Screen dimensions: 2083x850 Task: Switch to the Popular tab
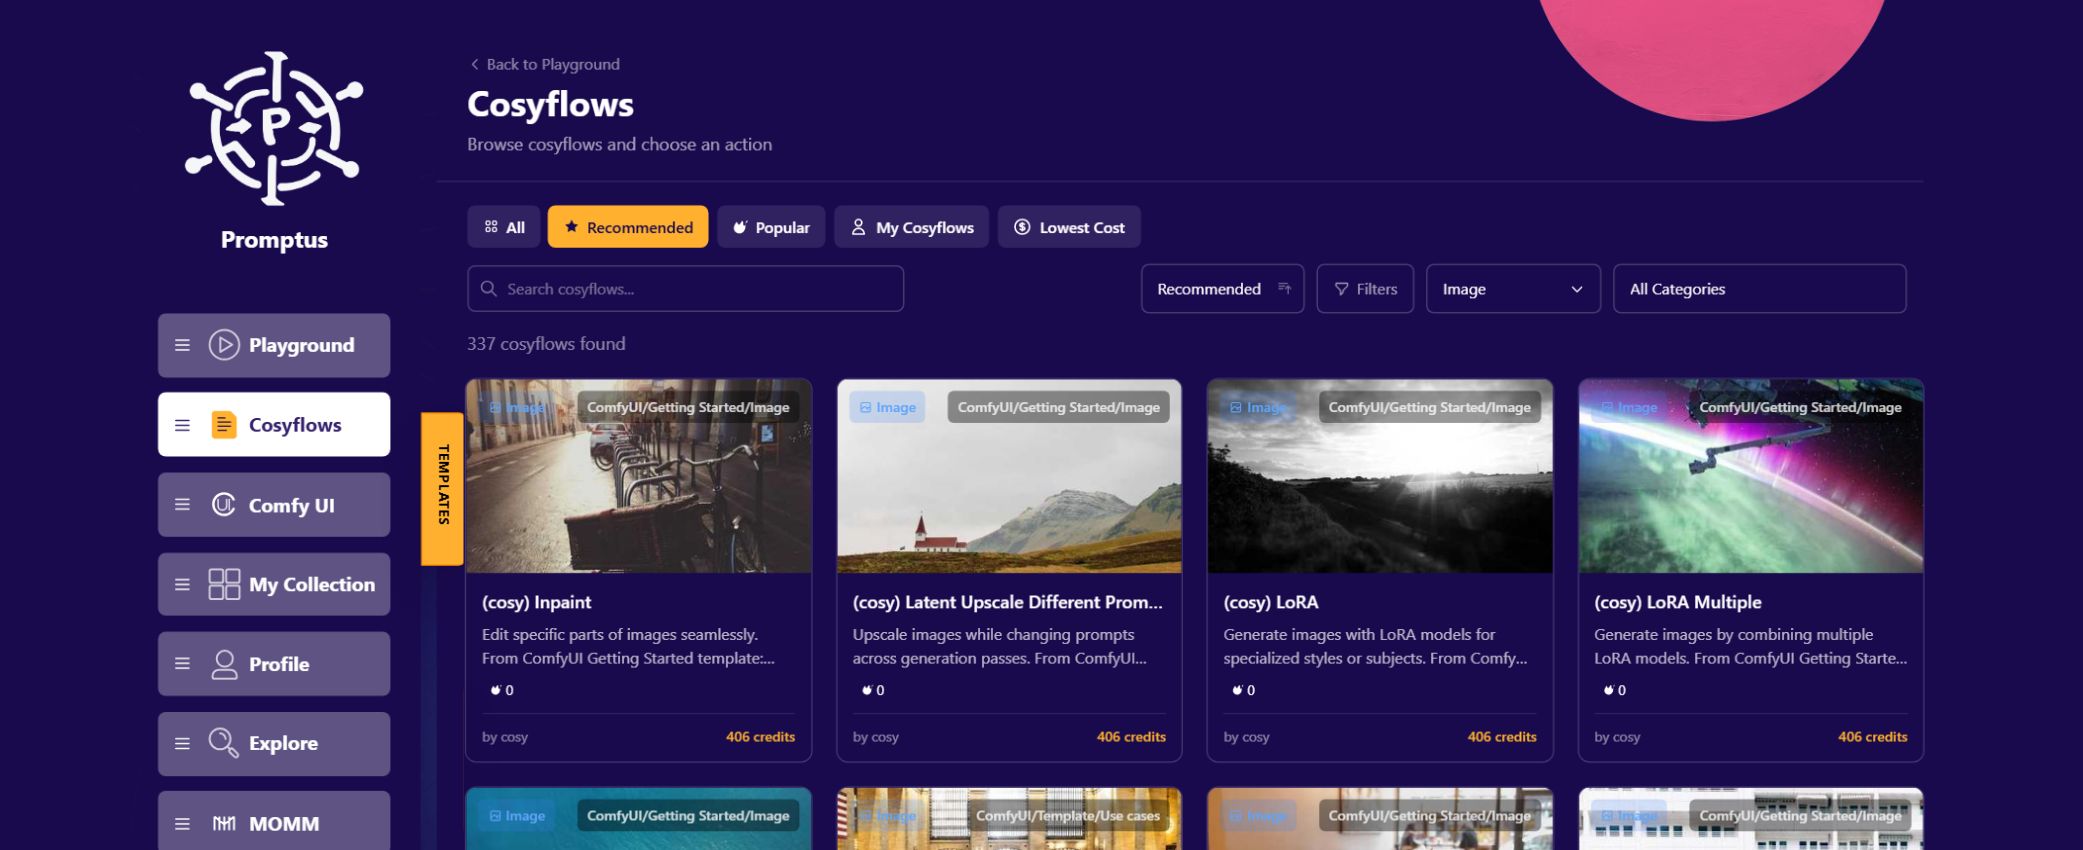[771, 227]
